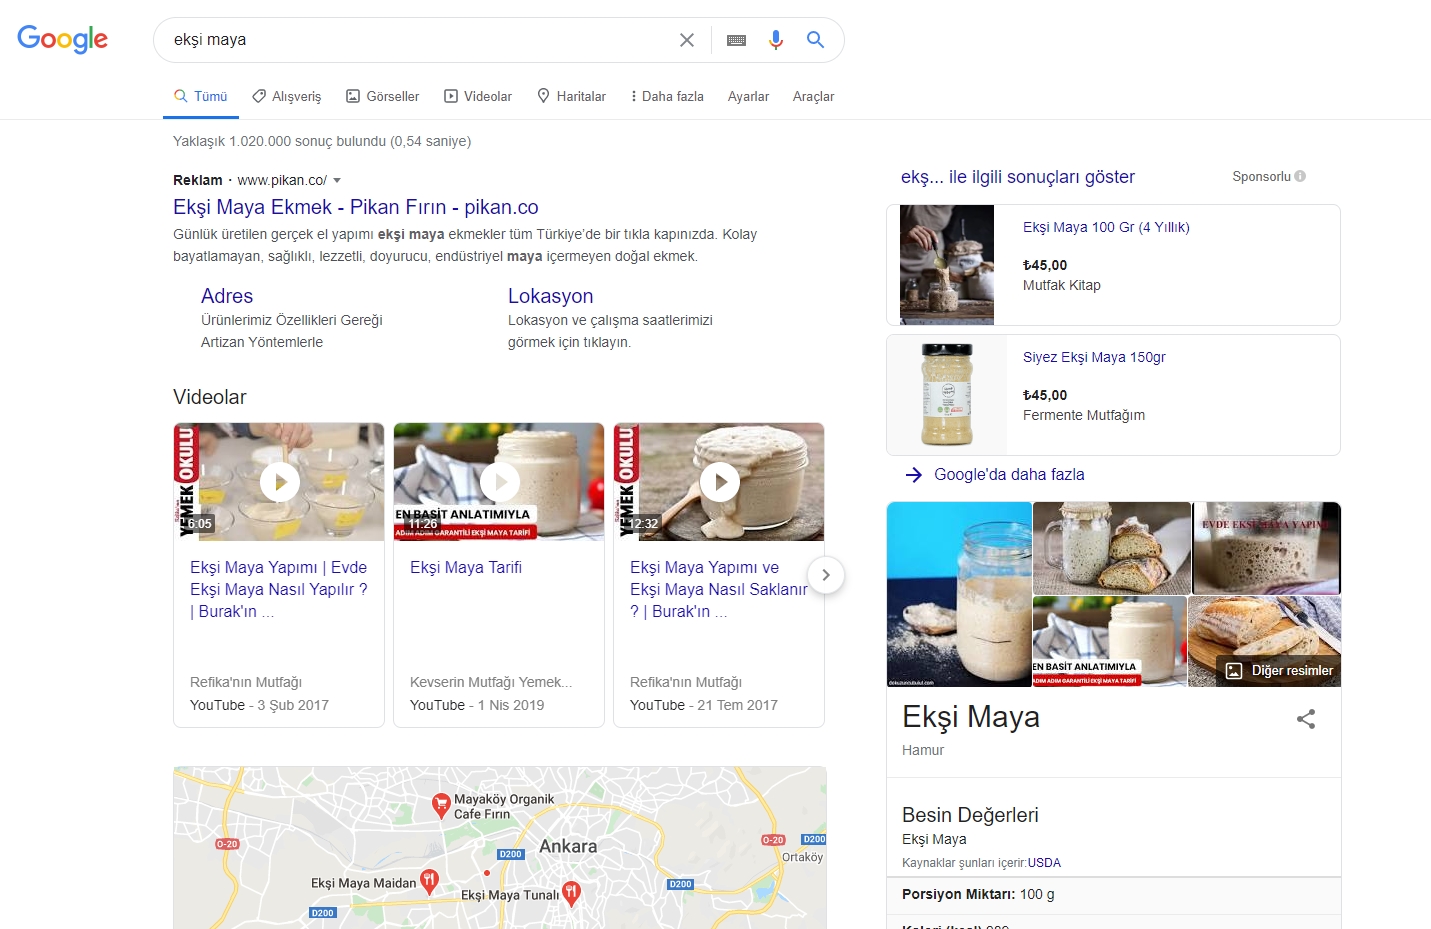
Task: Open the USDA source link
Action: (1044, 863)
